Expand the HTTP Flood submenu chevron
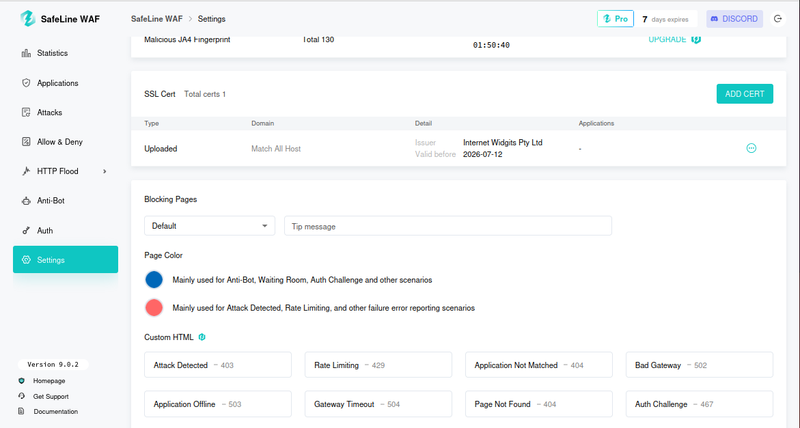The height and width of the screenshot is (428, 800). pos(105,171)
